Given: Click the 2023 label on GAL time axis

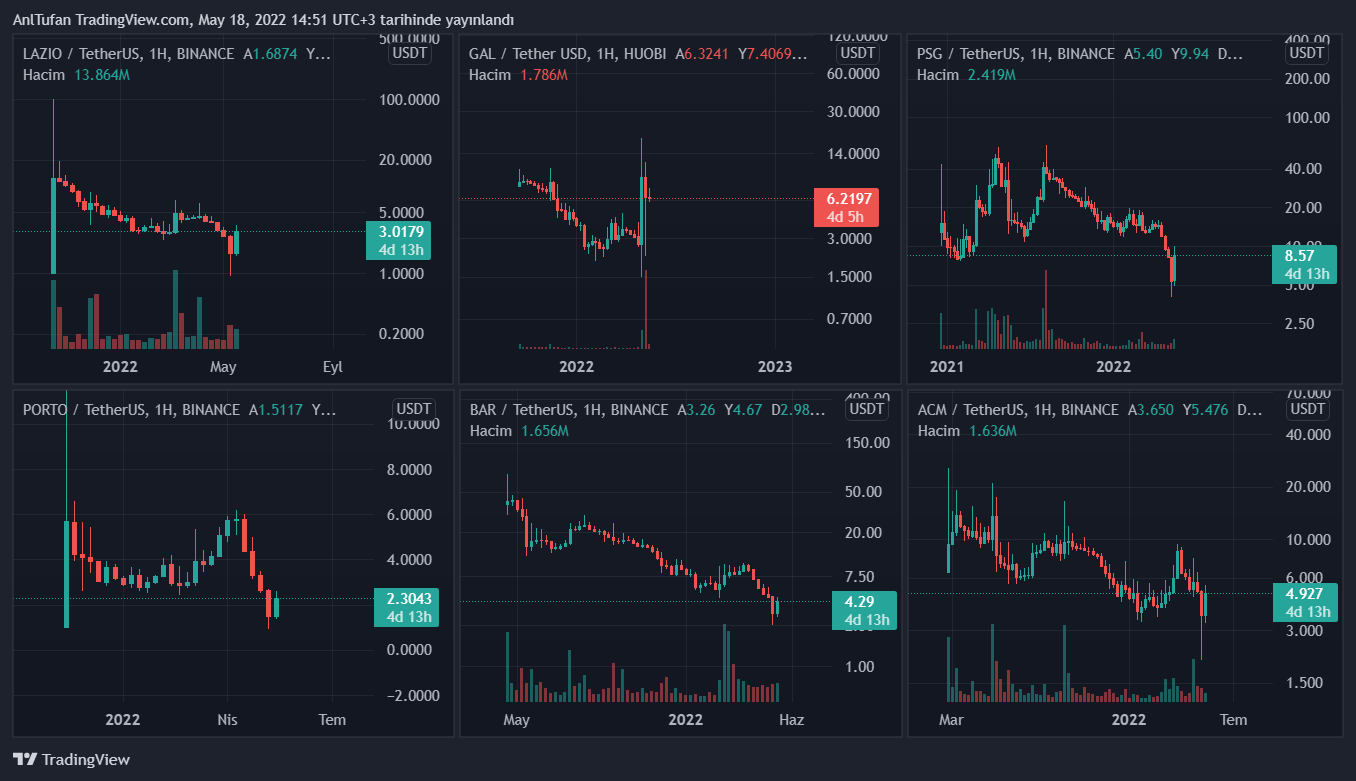Looking at the screenshot, I should (x=775, y=367).
